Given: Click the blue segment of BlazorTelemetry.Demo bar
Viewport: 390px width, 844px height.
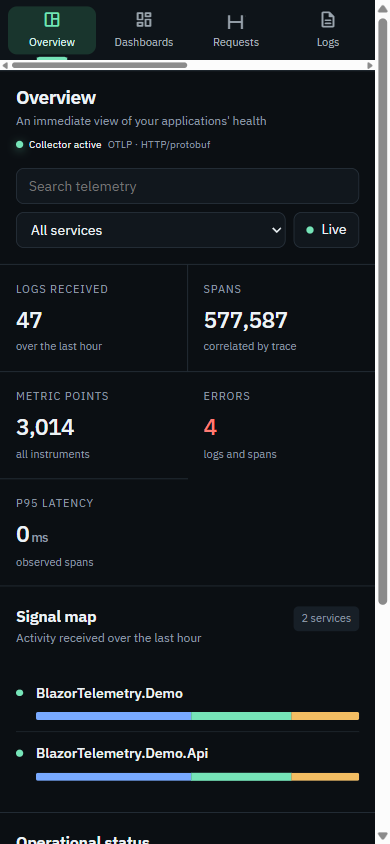Looking at the screenshot, I should [x=114, y=716].
